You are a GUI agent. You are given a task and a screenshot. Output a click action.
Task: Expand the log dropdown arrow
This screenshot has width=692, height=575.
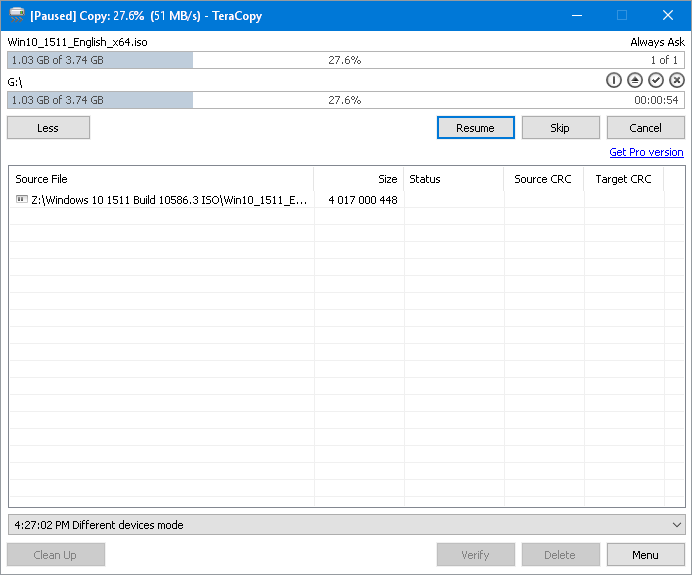point(677,525)
